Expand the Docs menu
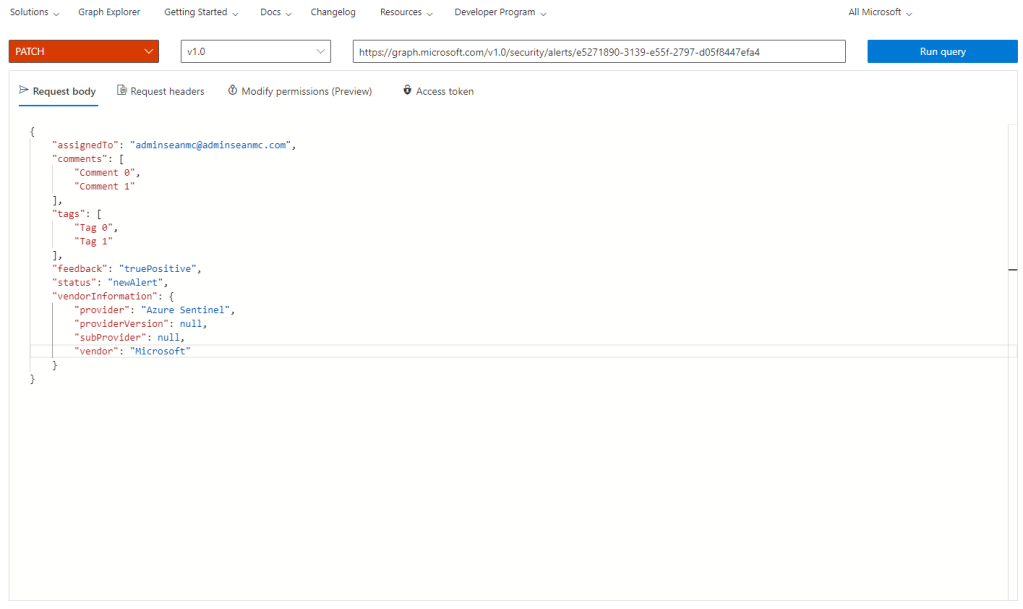Viewport: 1023px width, 609px height. click(275, 12)
